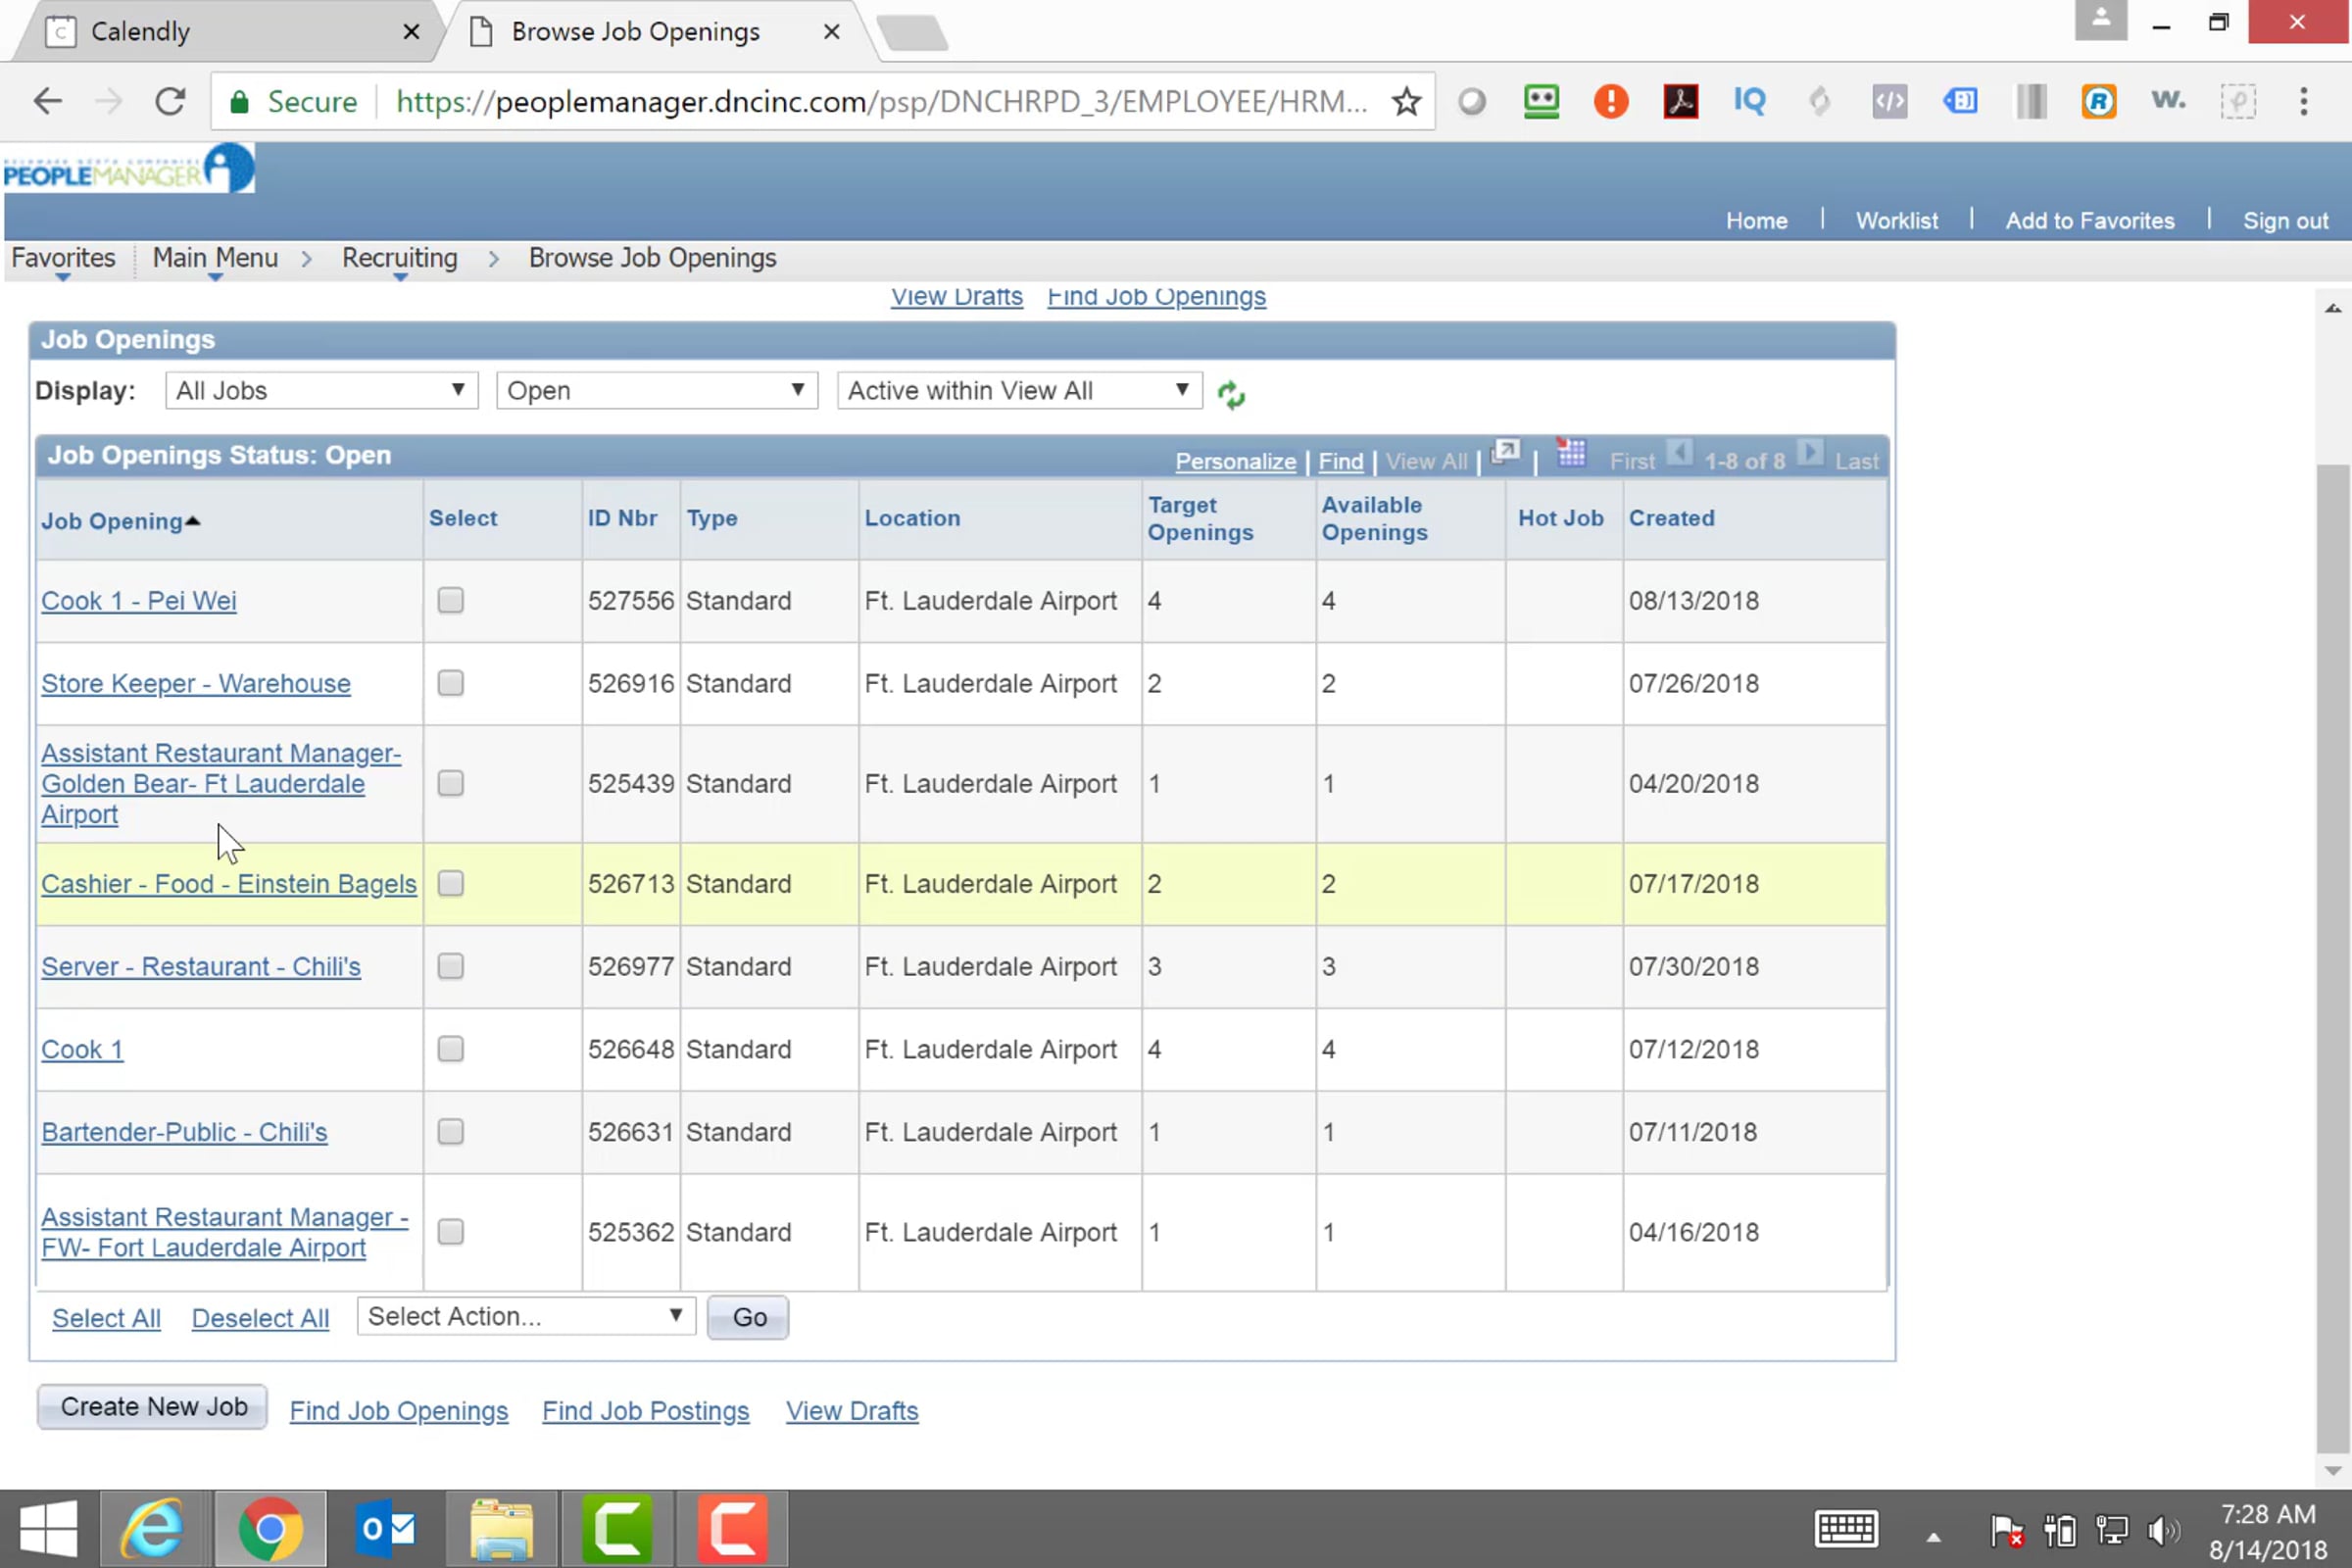
Task: Open the Store Keeper - Warehouse job link
Action: click(196, 683)
